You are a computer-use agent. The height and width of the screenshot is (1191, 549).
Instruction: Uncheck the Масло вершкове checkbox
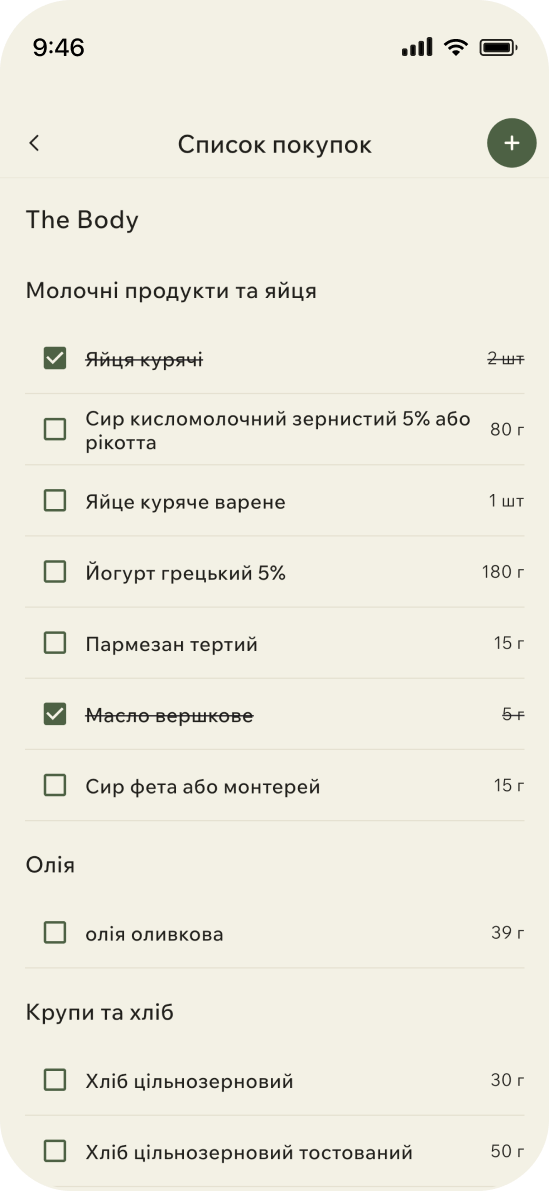tap(55, 714)
